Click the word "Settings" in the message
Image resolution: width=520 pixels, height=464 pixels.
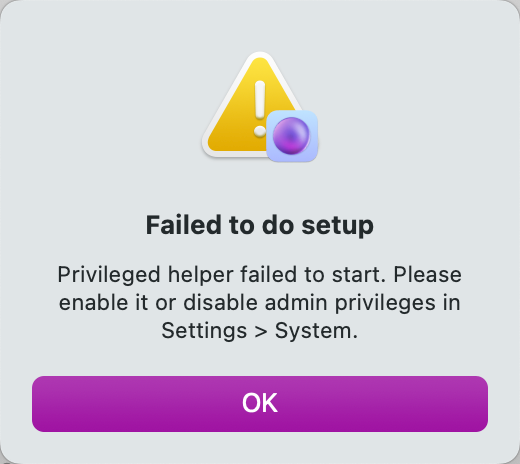click(x=204, y=331)
